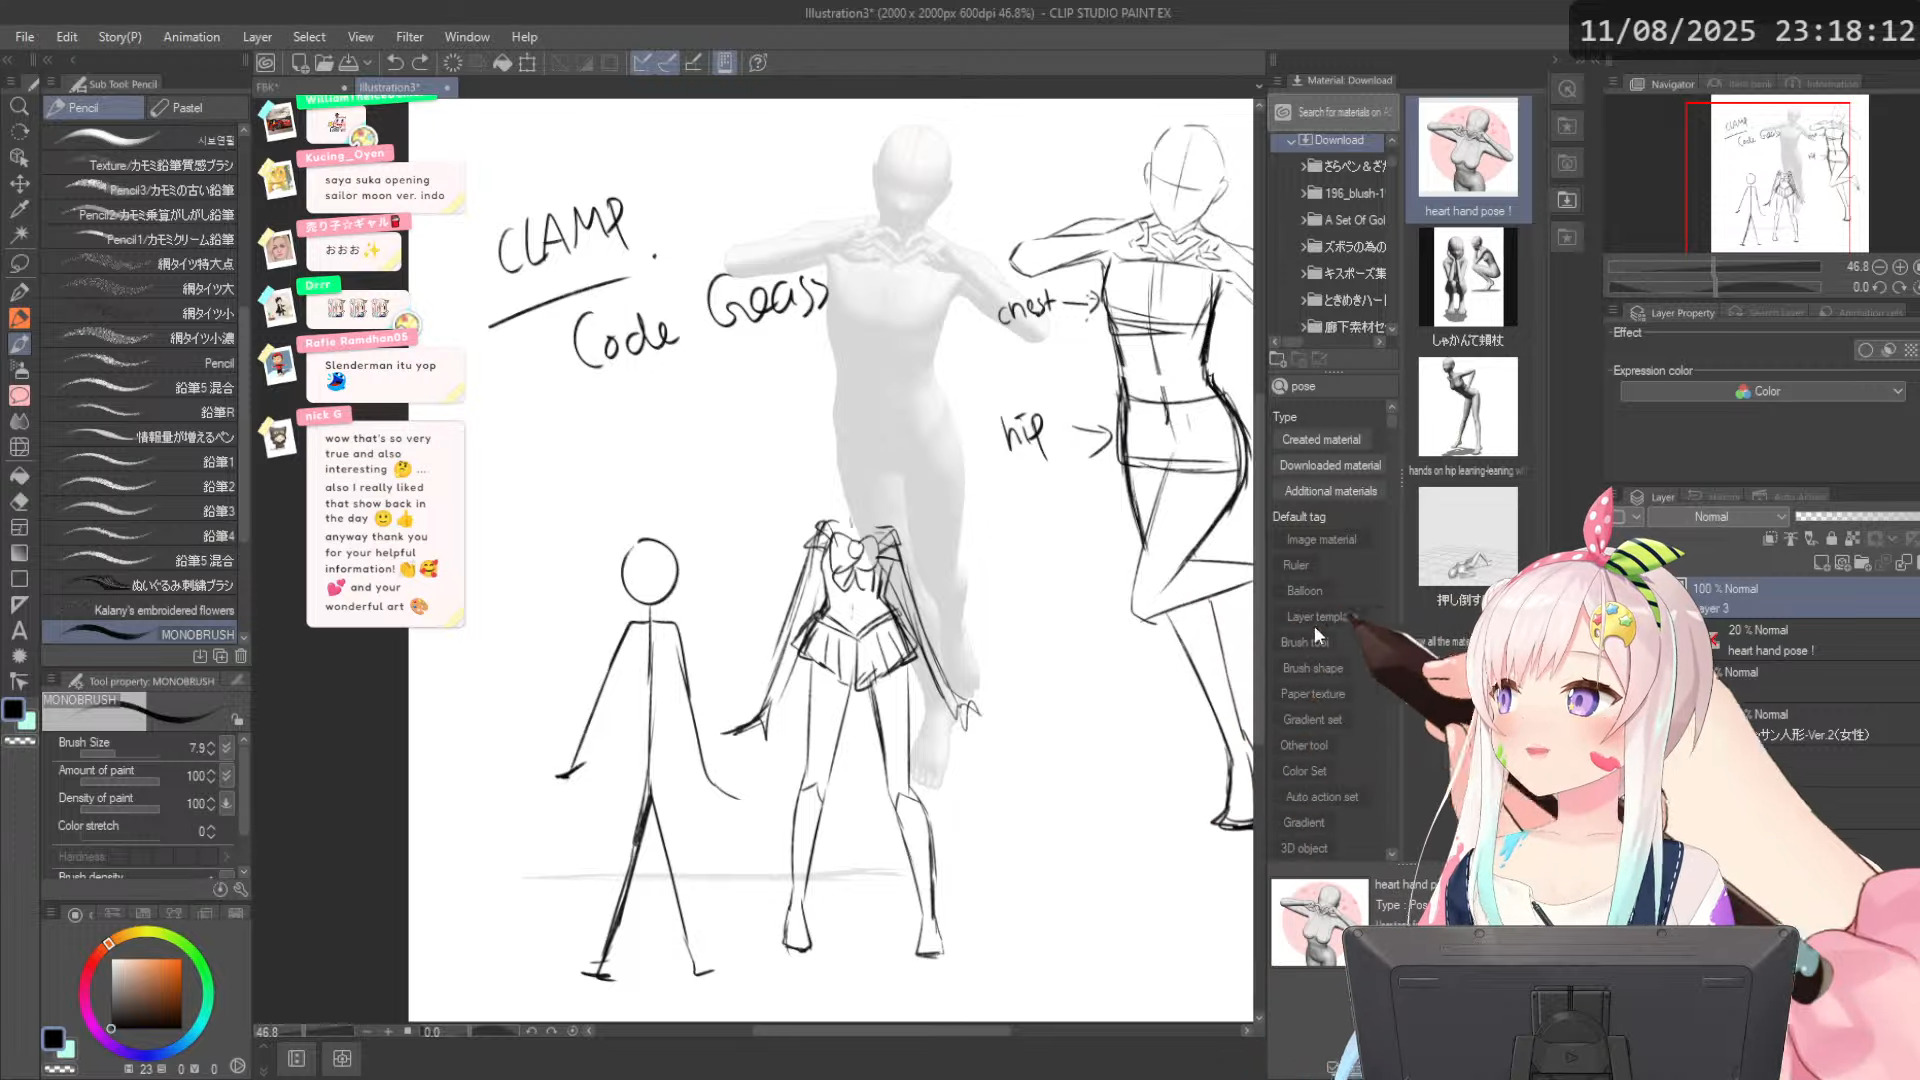Viewport: 1920px width, 1080px height.
Task: Select the Text tool in the left toolbar
Action: pyautogui.click(x=19, y=631)
